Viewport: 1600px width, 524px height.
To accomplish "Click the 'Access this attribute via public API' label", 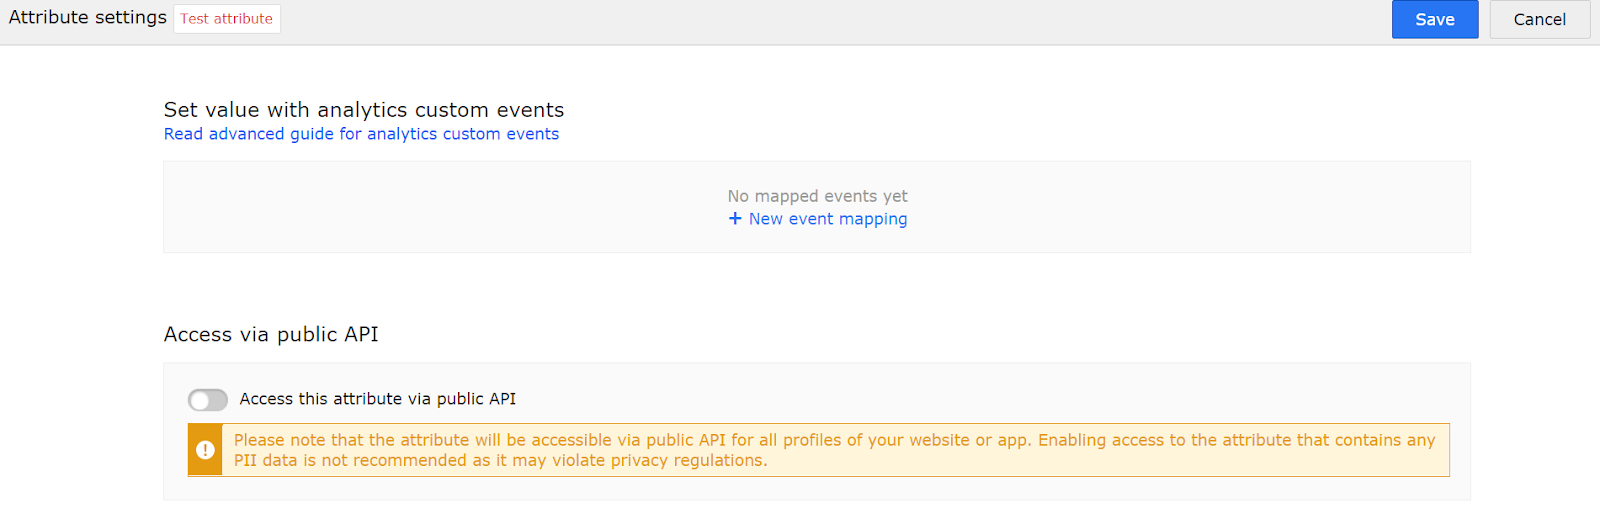I will click(x=378, y=399).
